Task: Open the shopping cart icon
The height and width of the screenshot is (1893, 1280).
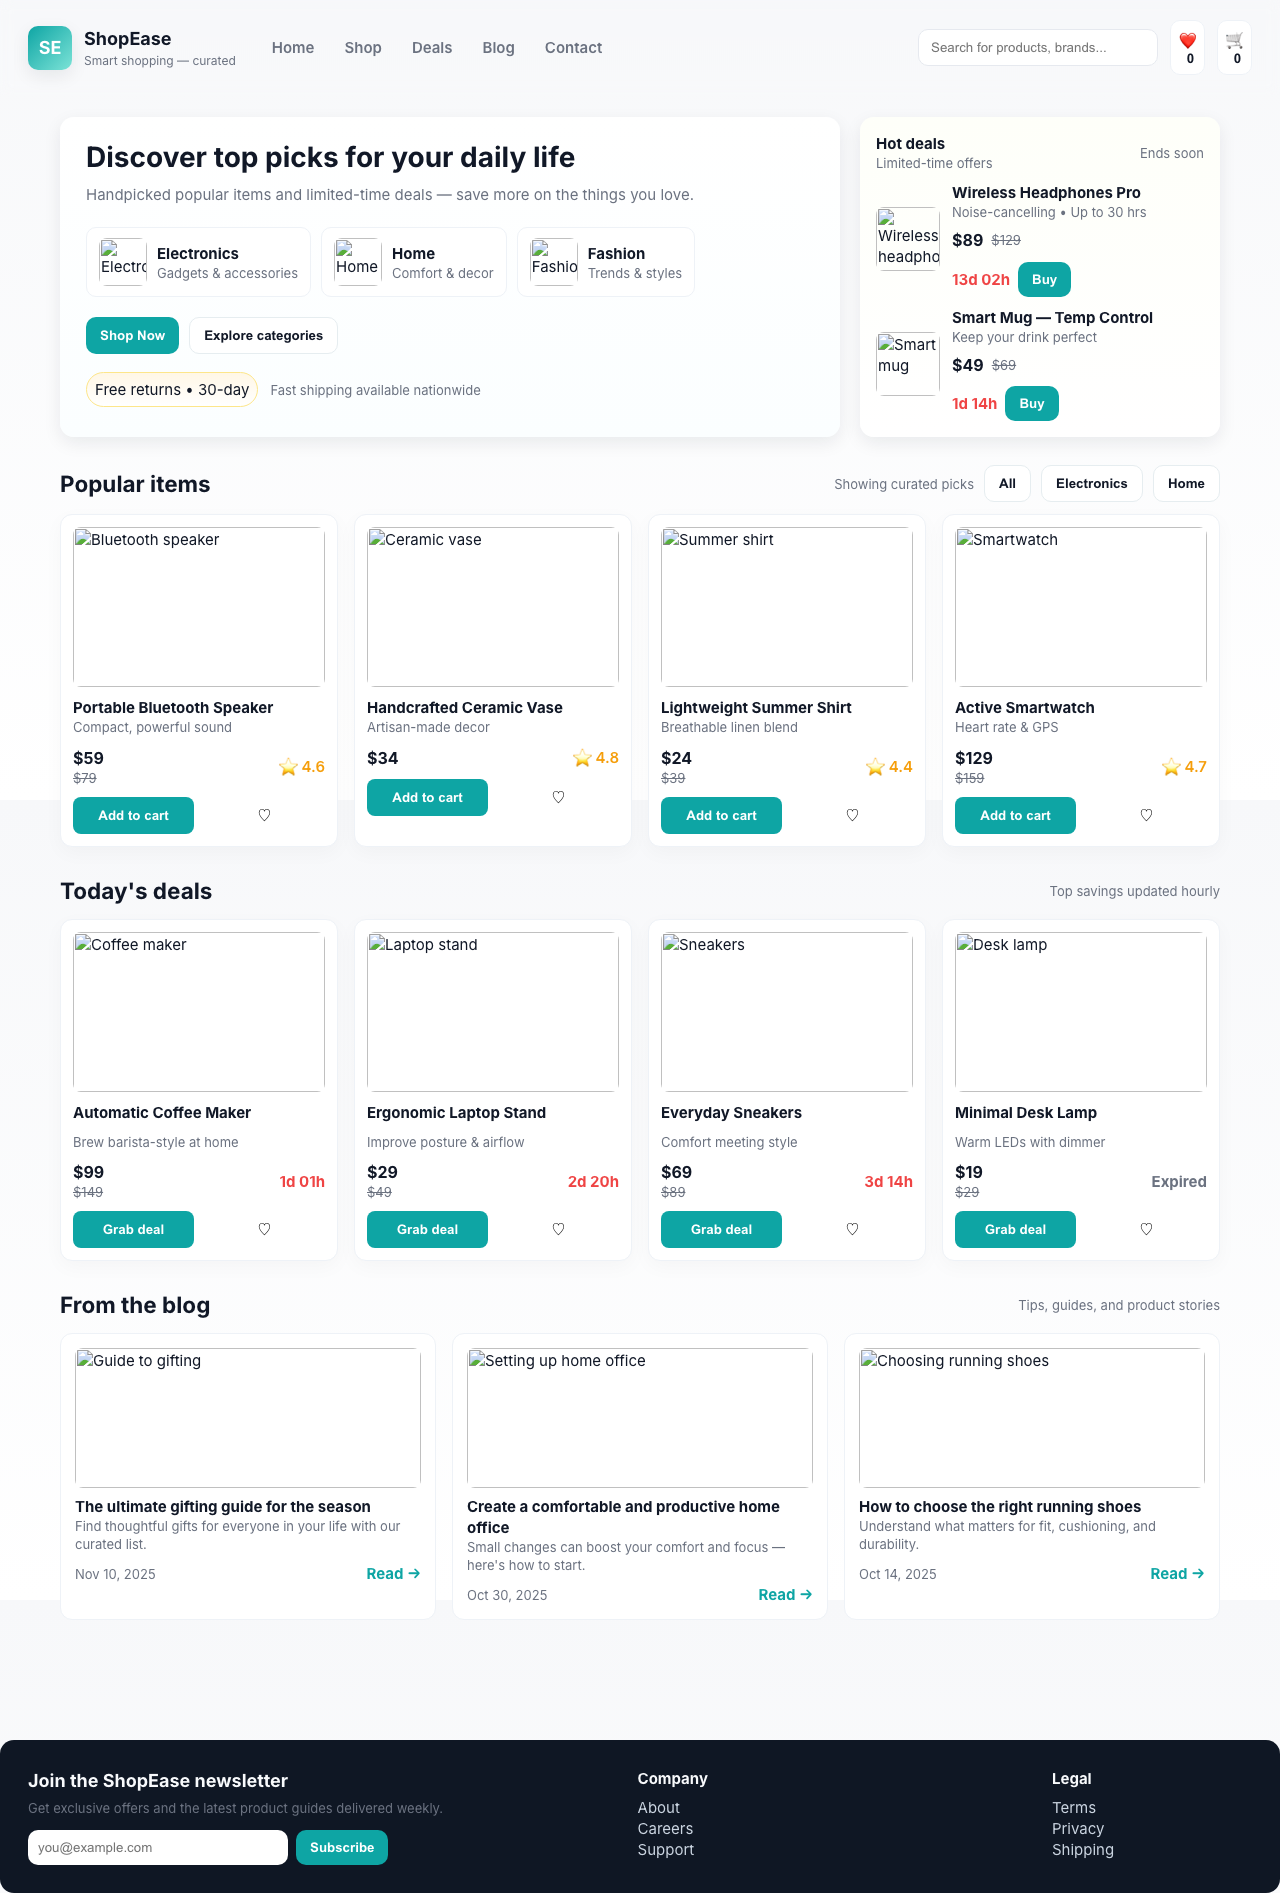Action: click(1234, 47)
